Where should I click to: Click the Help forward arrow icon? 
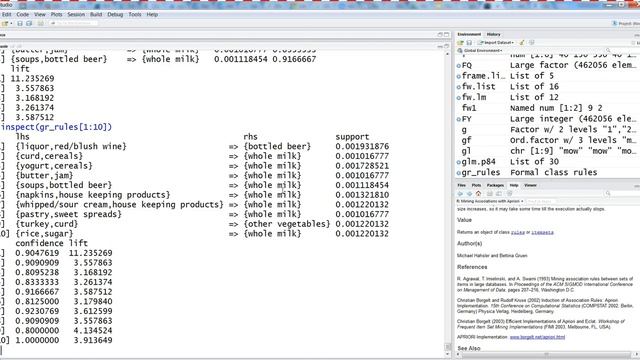click(469, 194)
